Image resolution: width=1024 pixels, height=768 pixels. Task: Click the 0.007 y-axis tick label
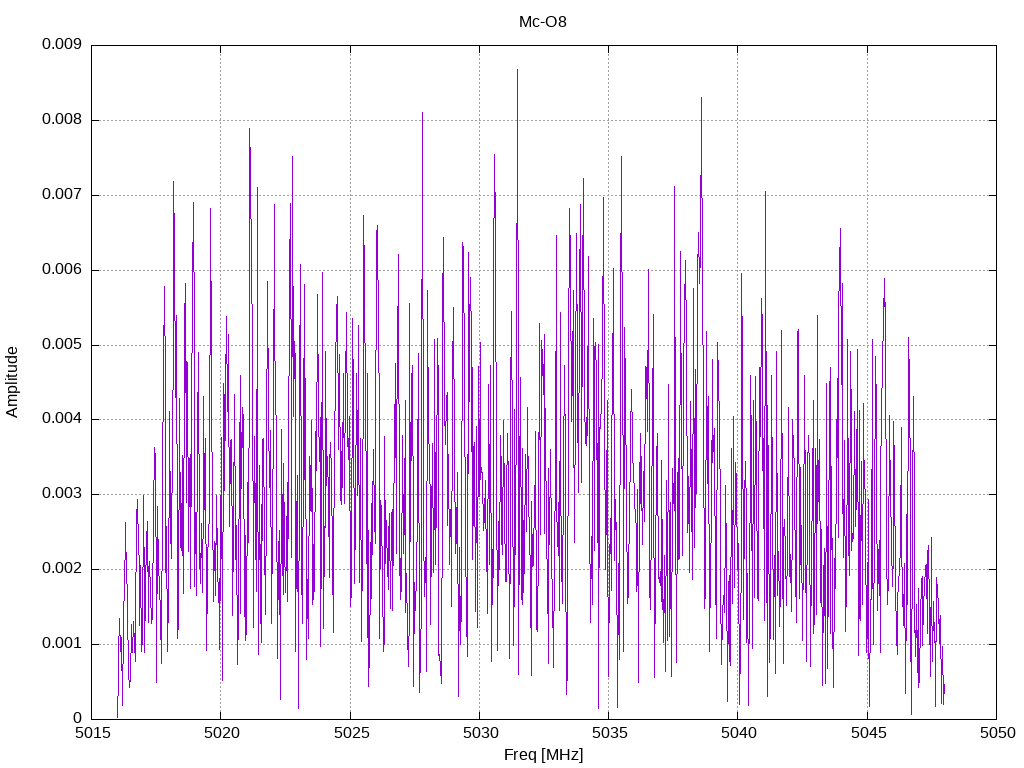[62, 194]
